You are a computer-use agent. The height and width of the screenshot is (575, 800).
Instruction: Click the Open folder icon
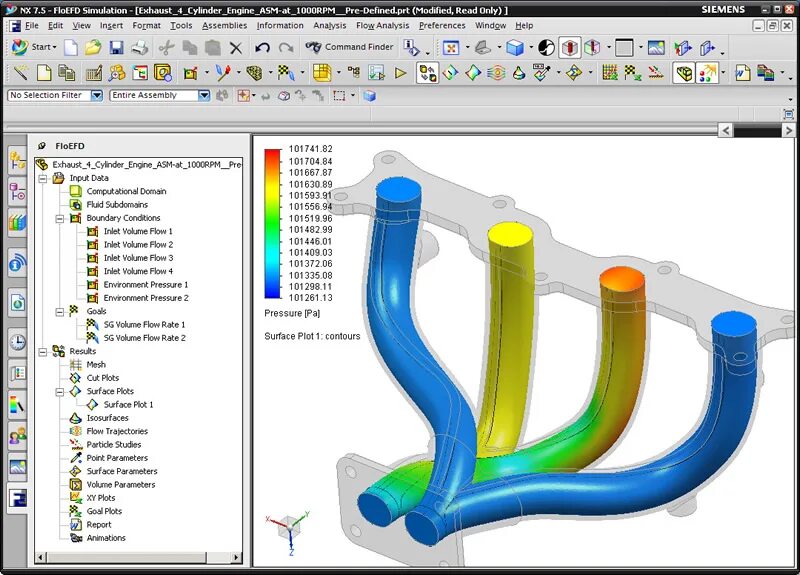(x=93, y=47)
